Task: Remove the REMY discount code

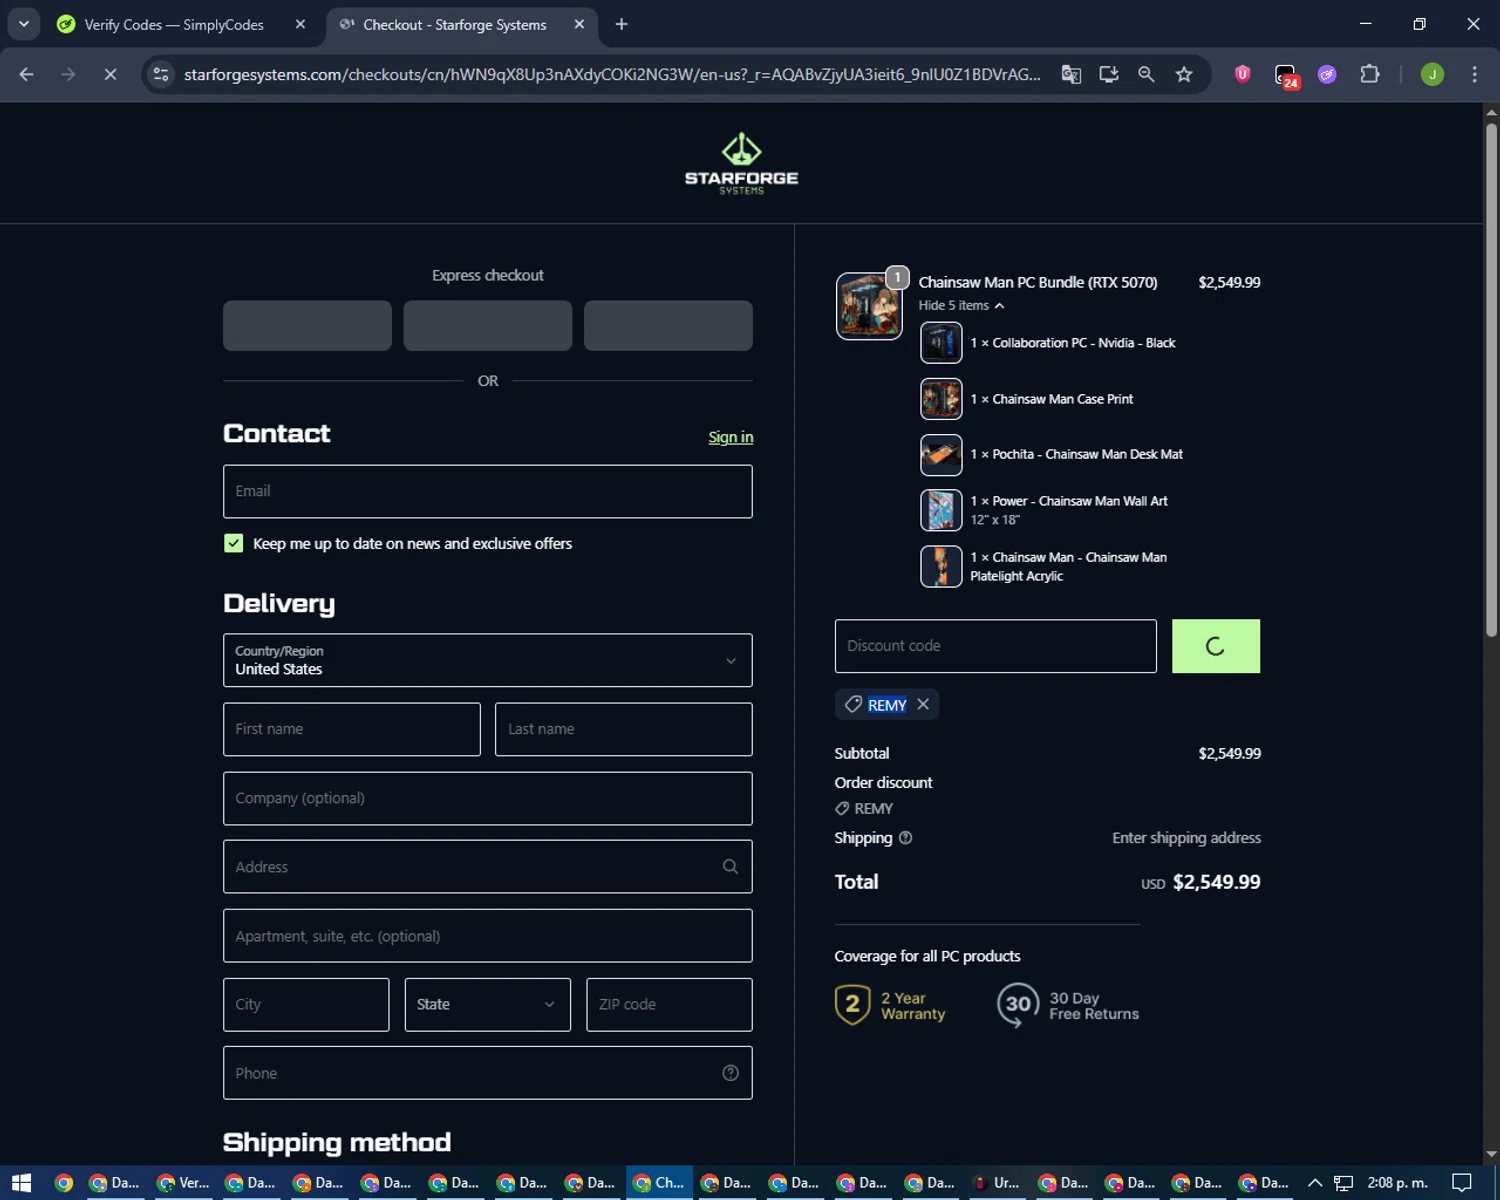Action: 923,704
